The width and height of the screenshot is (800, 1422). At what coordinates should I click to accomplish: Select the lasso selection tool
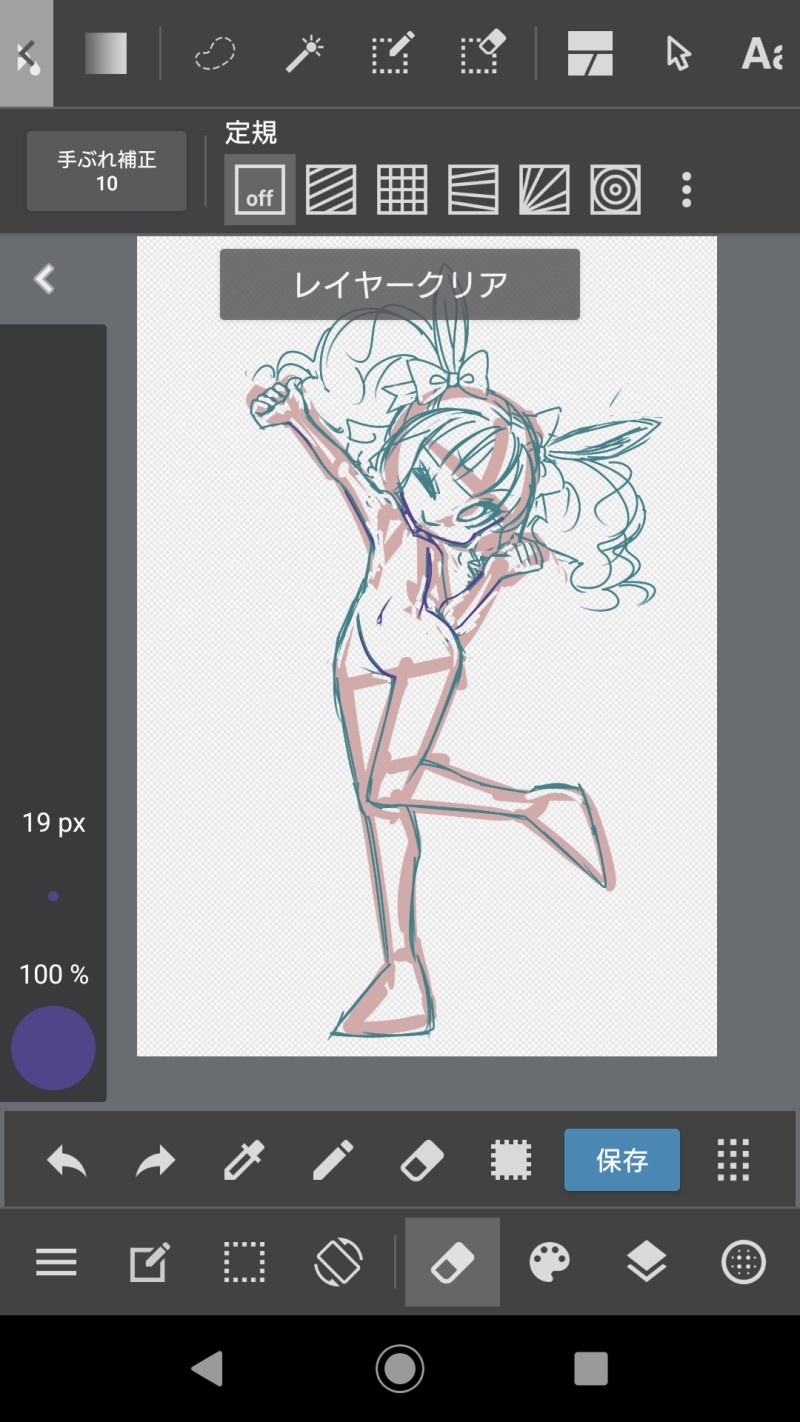pyautogui.click(x=215, y=53)
